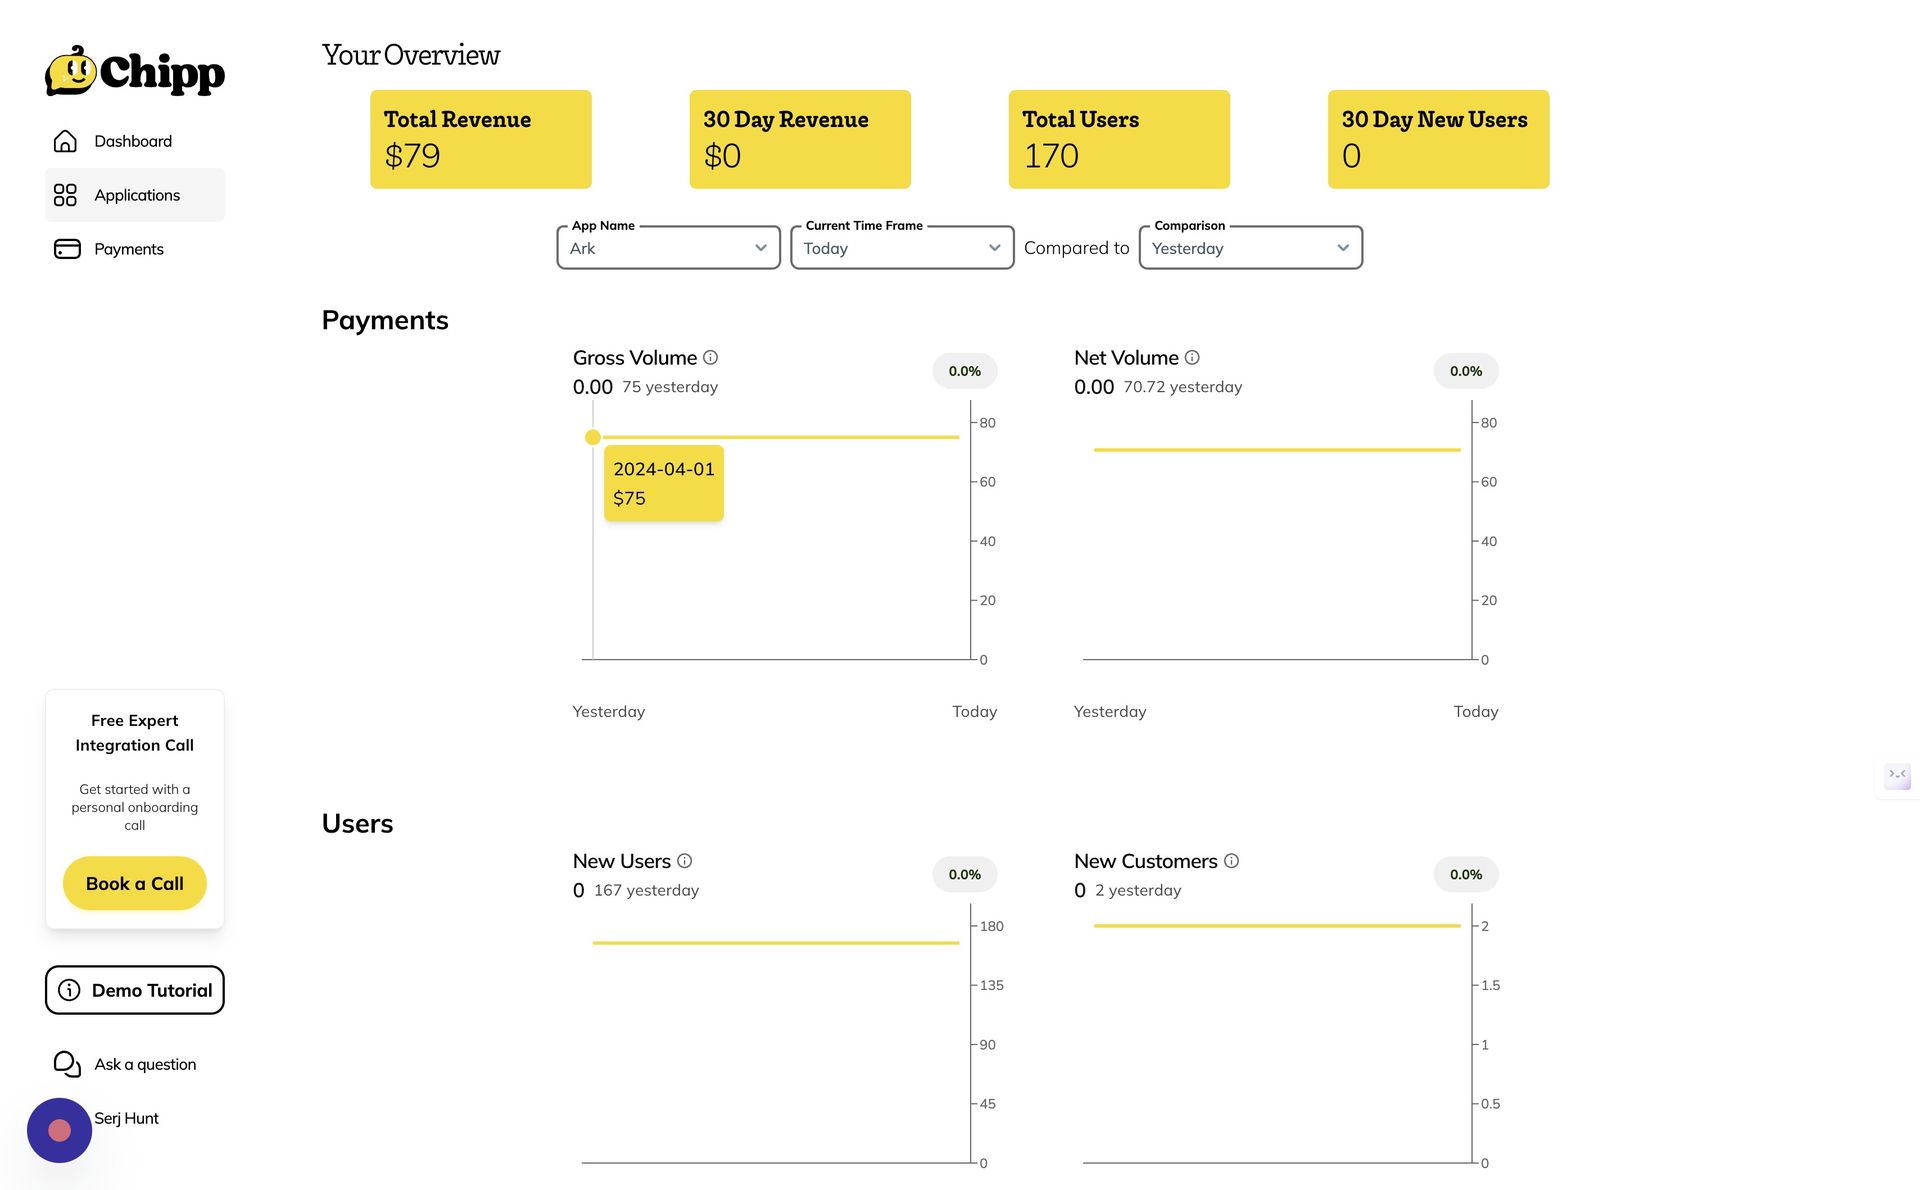
Task: Click the Total Revenue yellow card
Action: pyautogui.click(x=481, y=139)
